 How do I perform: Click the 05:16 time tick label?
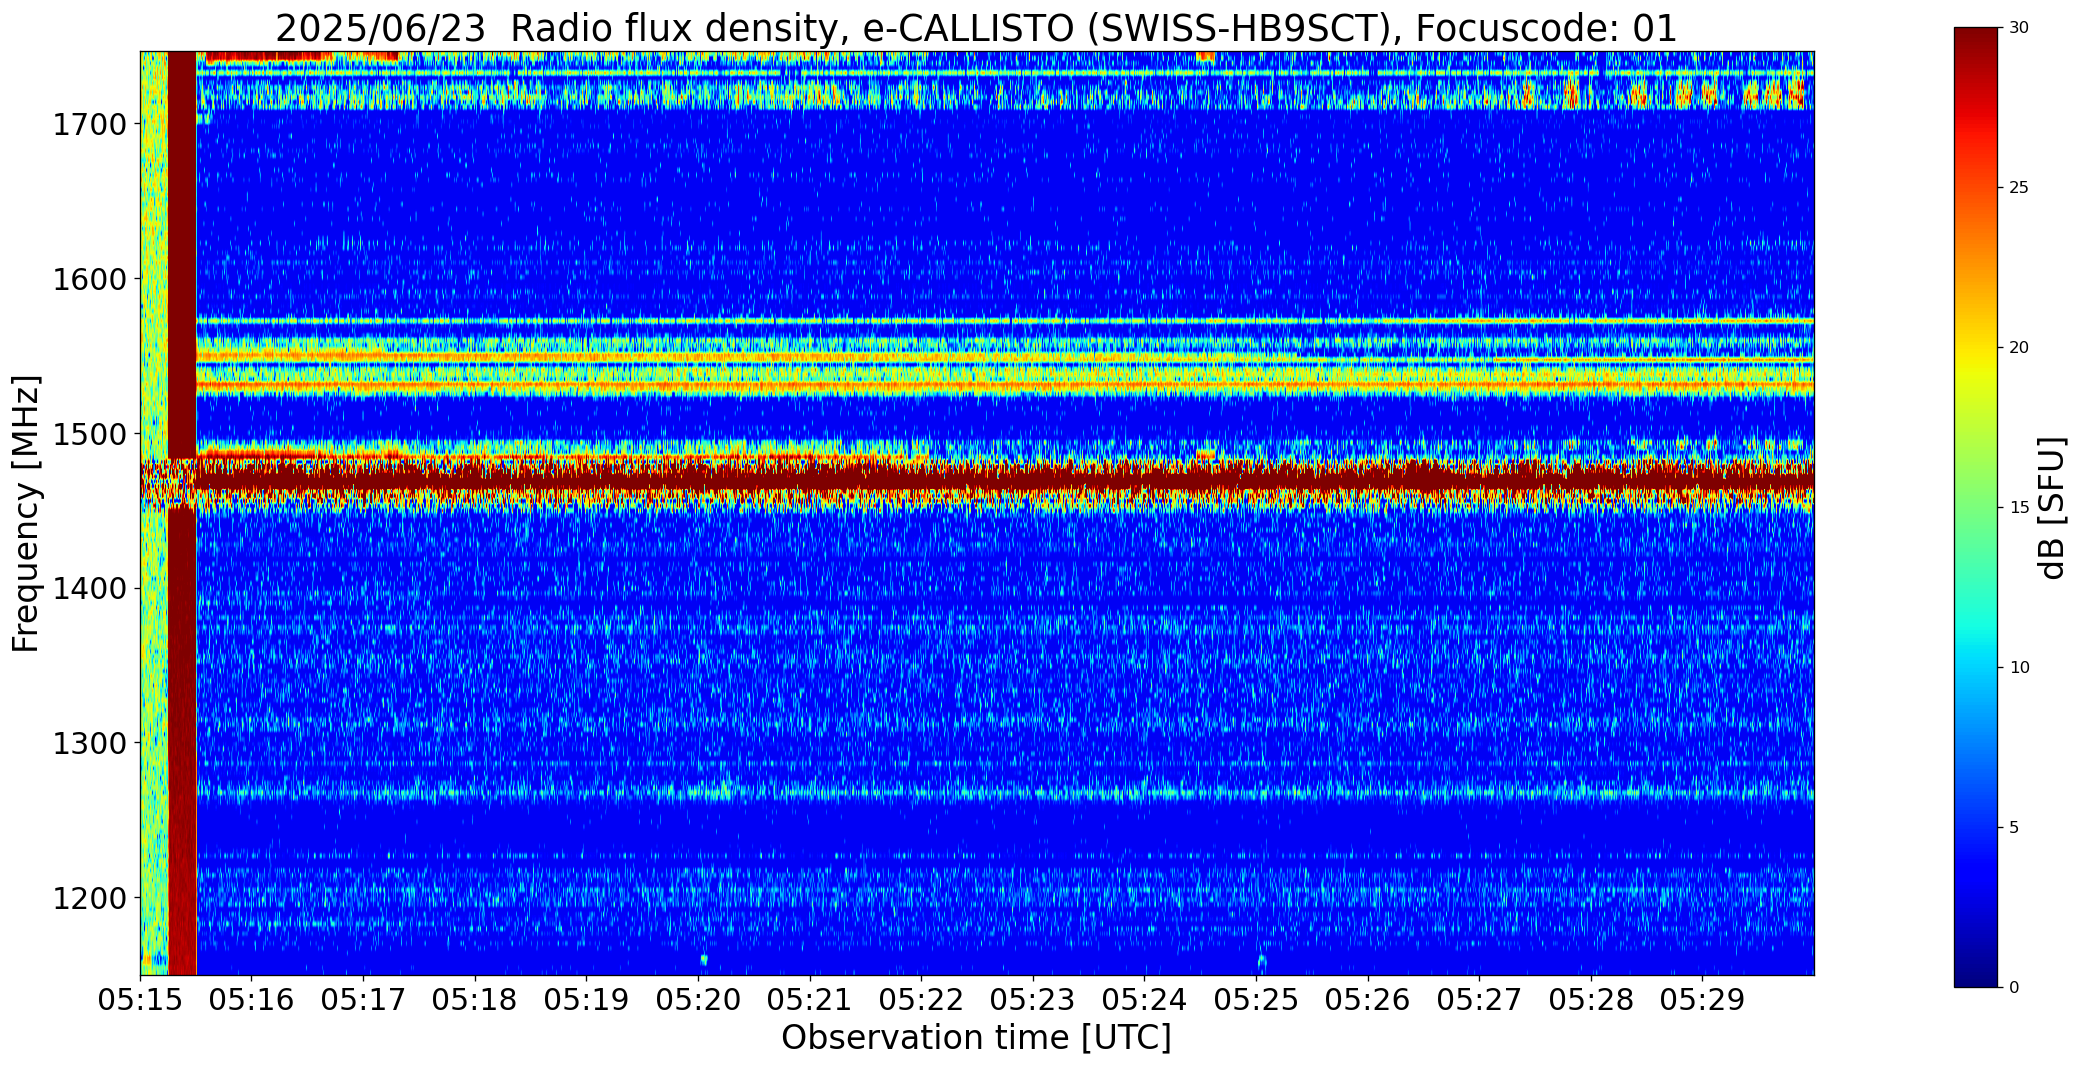coord(252,1000)
